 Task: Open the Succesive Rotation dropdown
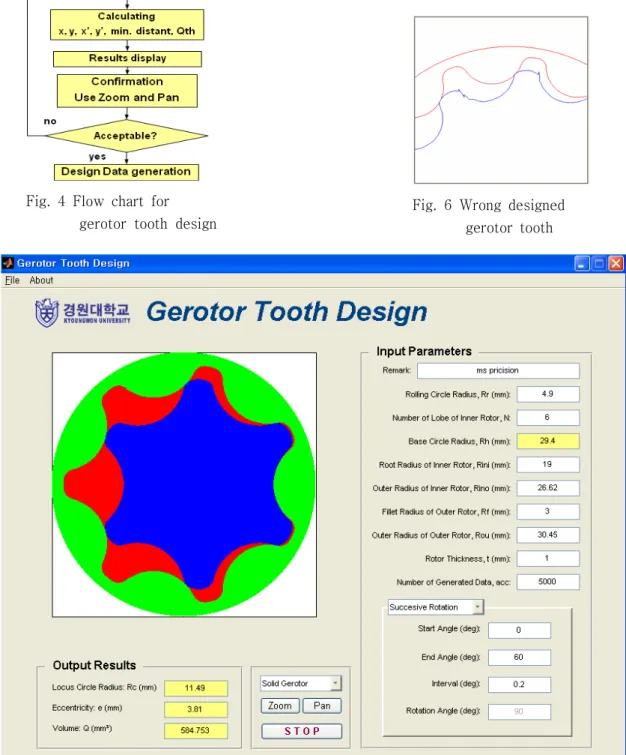tap(436, 607)
